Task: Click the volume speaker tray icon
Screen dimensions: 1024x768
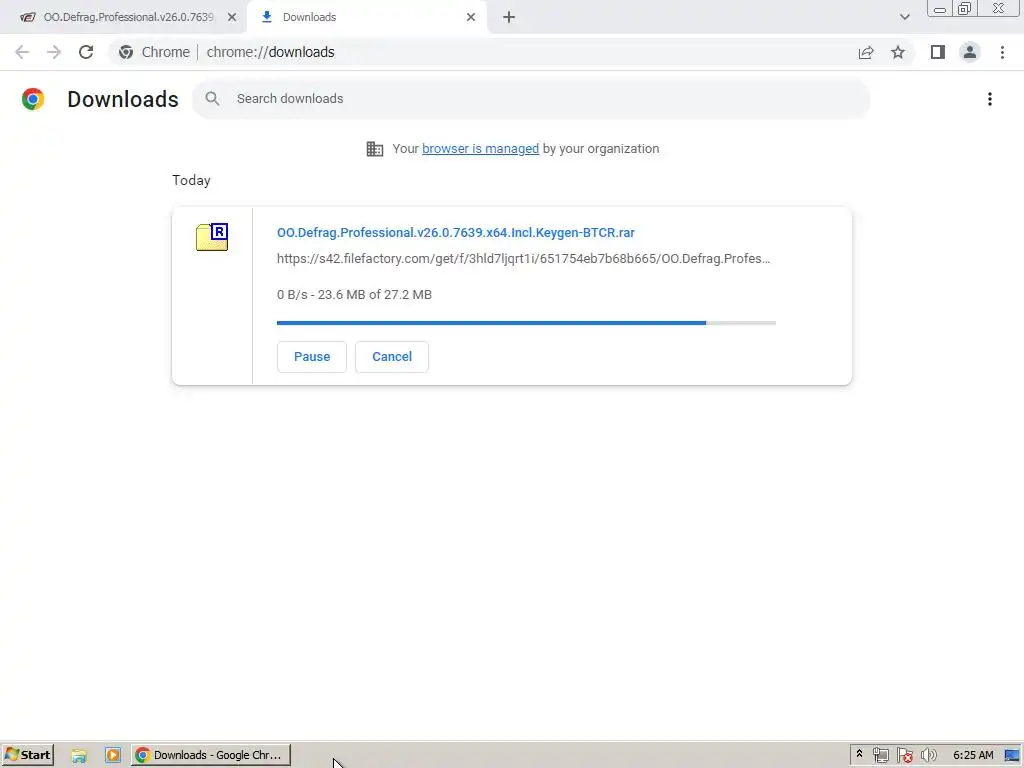Action: [929, 756]
